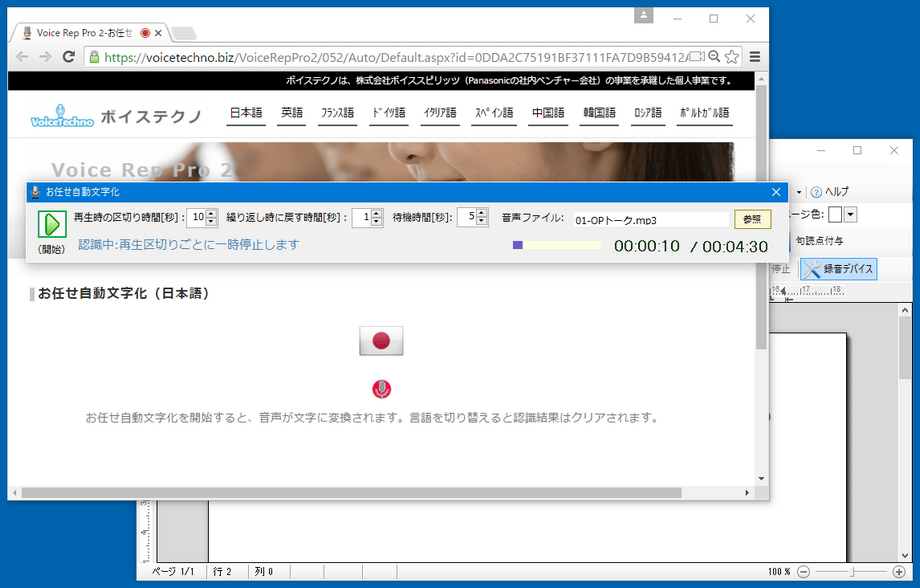Click camera icon in address bar

pyautogui.click(x=697, y=56)
